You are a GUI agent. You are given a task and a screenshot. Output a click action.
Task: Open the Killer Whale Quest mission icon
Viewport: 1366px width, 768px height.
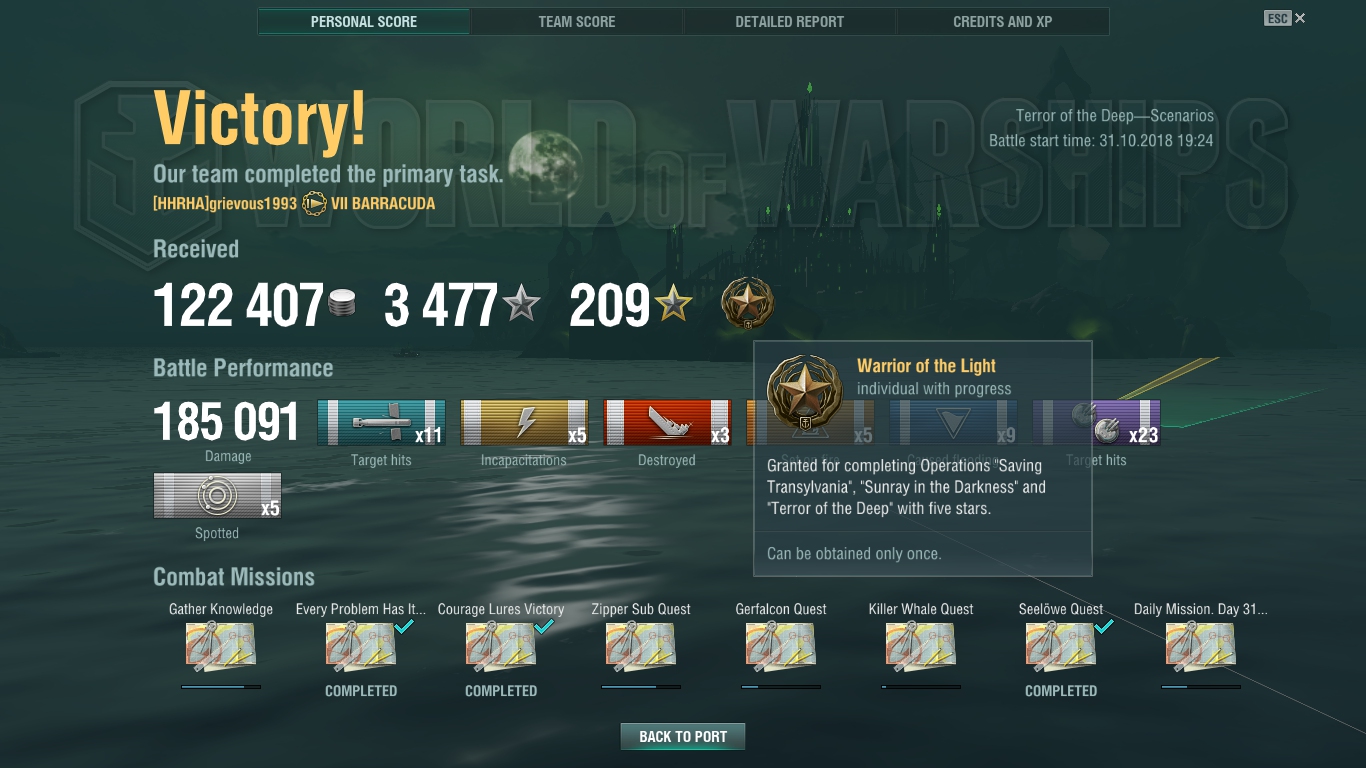point(921,646)
